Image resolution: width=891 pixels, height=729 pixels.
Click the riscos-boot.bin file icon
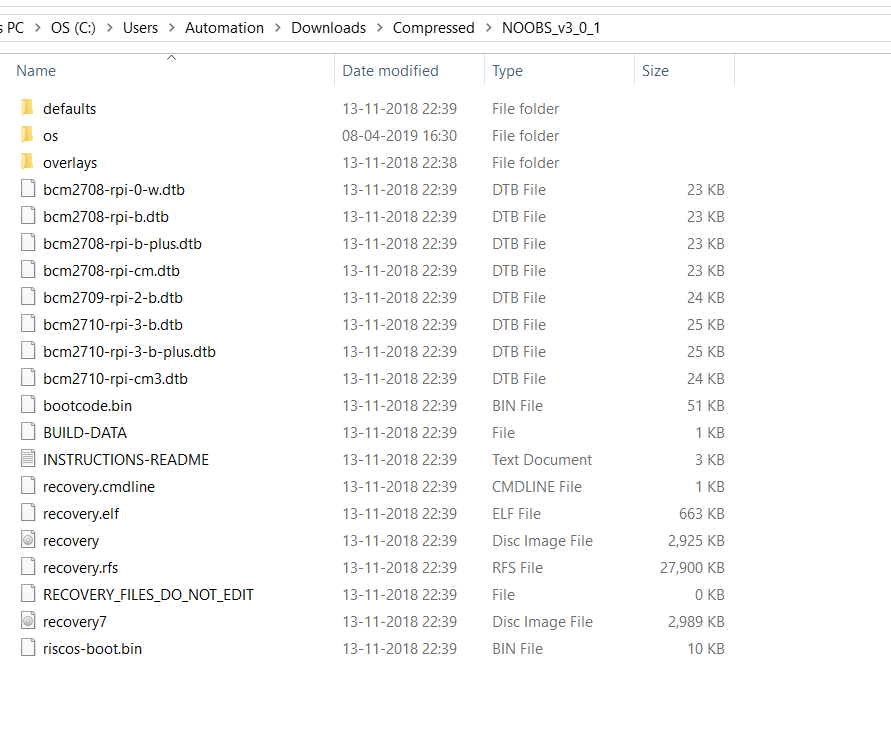click(28, 647)
